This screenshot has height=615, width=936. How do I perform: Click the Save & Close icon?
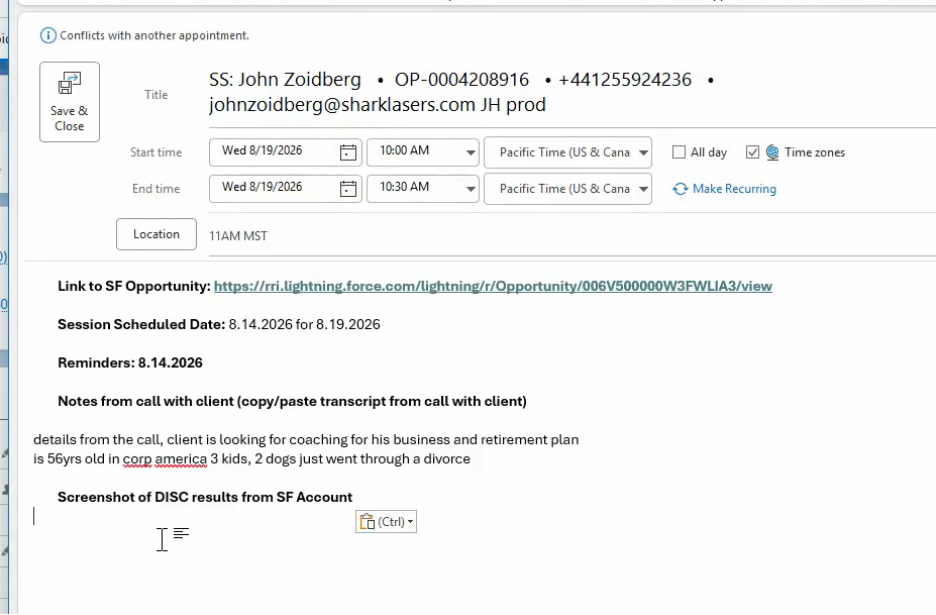click(x=69, y=84)
